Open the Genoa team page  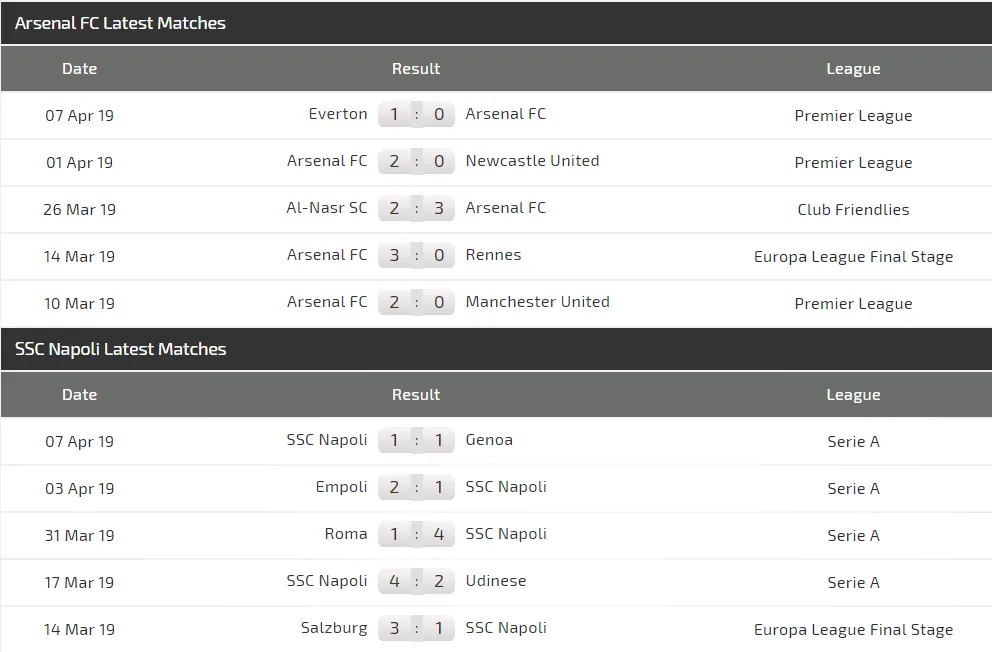coord(489,440)
